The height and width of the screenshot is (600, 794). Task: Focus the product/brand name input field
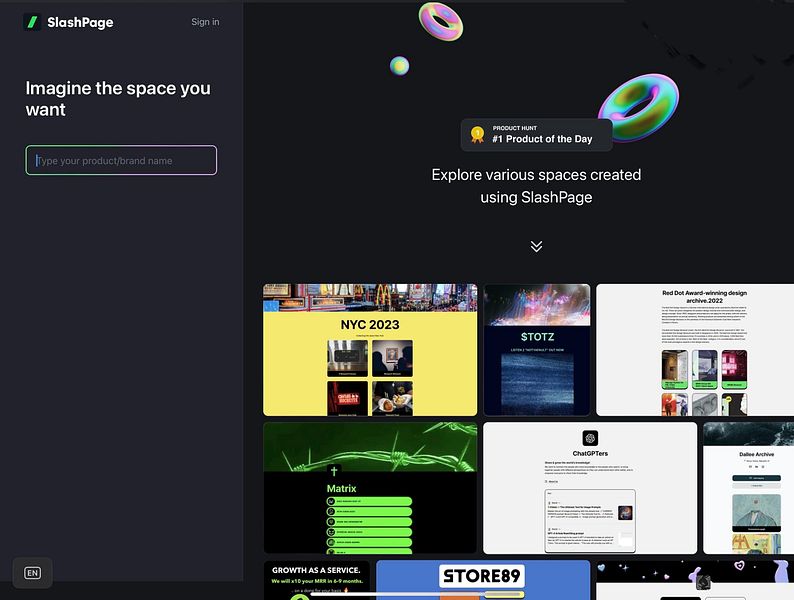click(121, 160)
